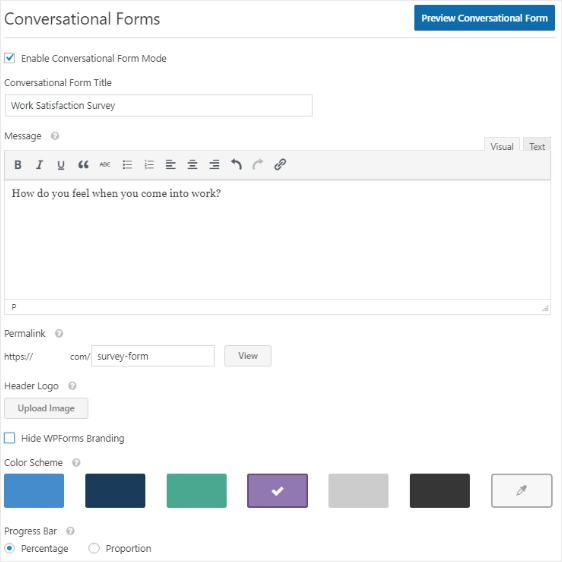Open help tooltip next to Permalink label

tap(59, 334)
